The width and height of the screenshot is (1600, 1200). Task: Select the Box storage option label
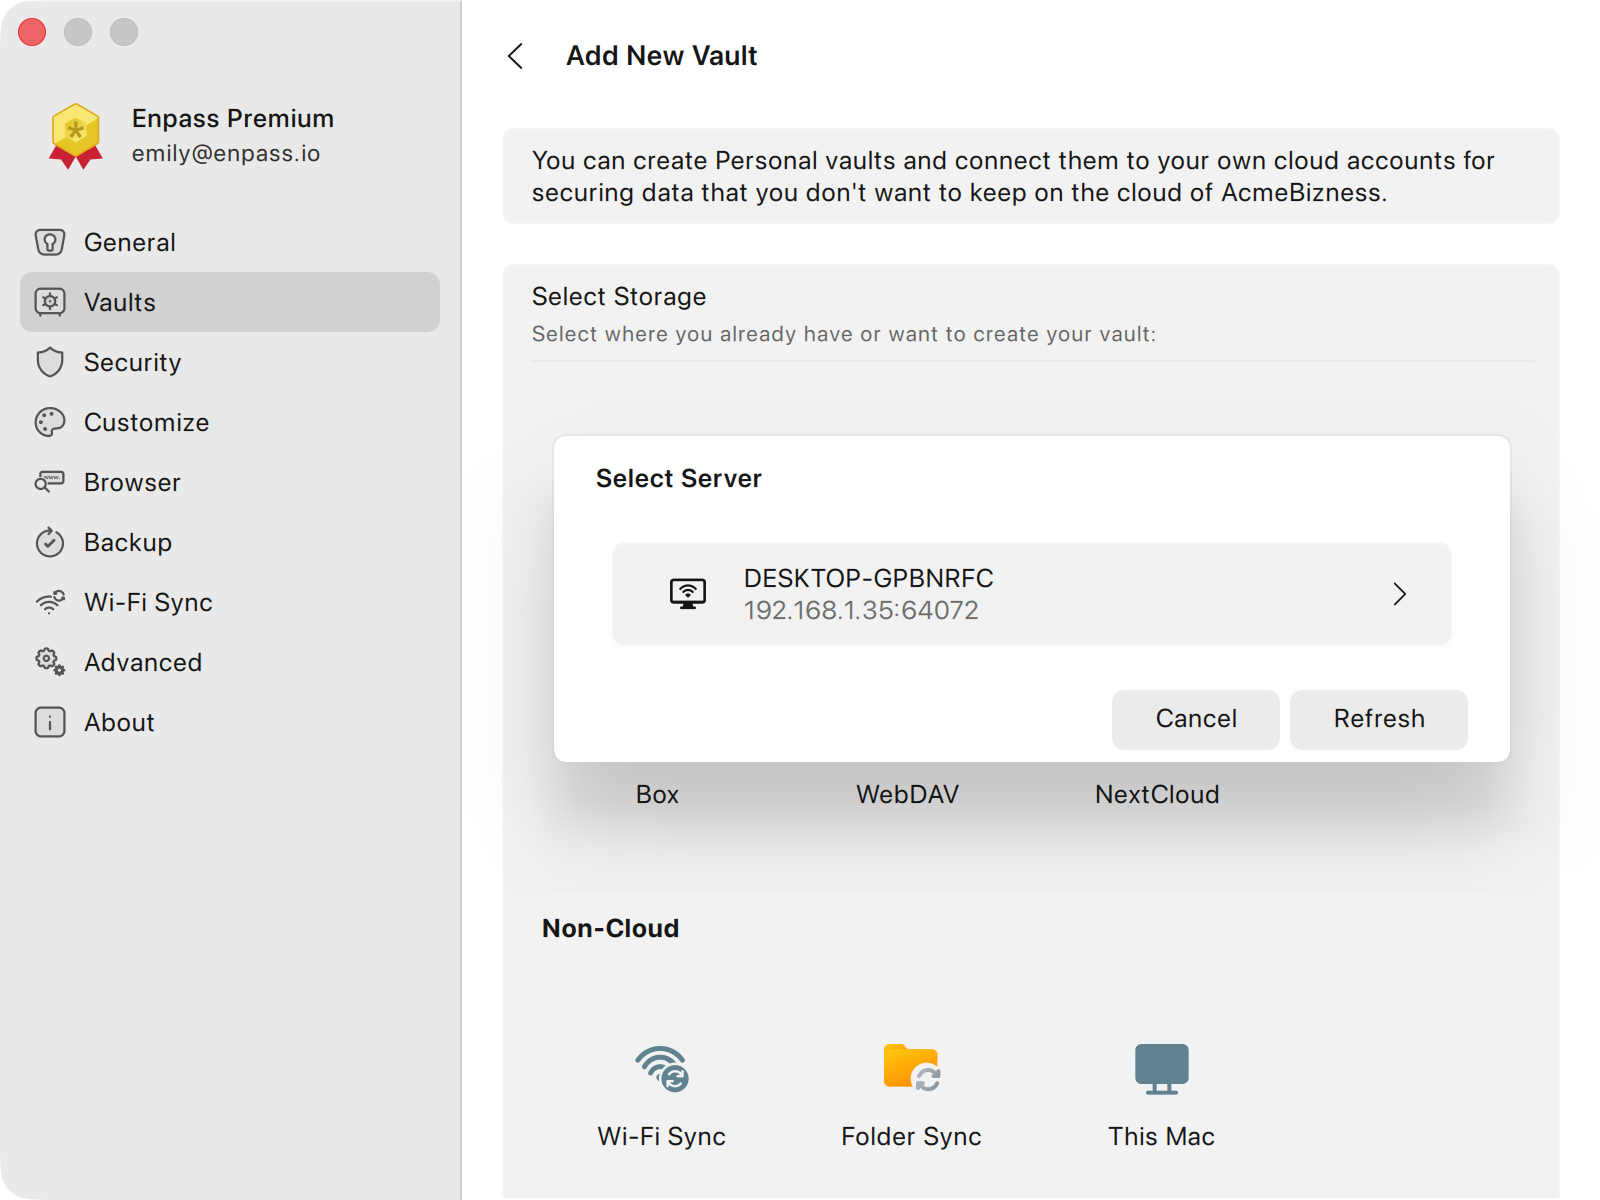pos(657,795)
